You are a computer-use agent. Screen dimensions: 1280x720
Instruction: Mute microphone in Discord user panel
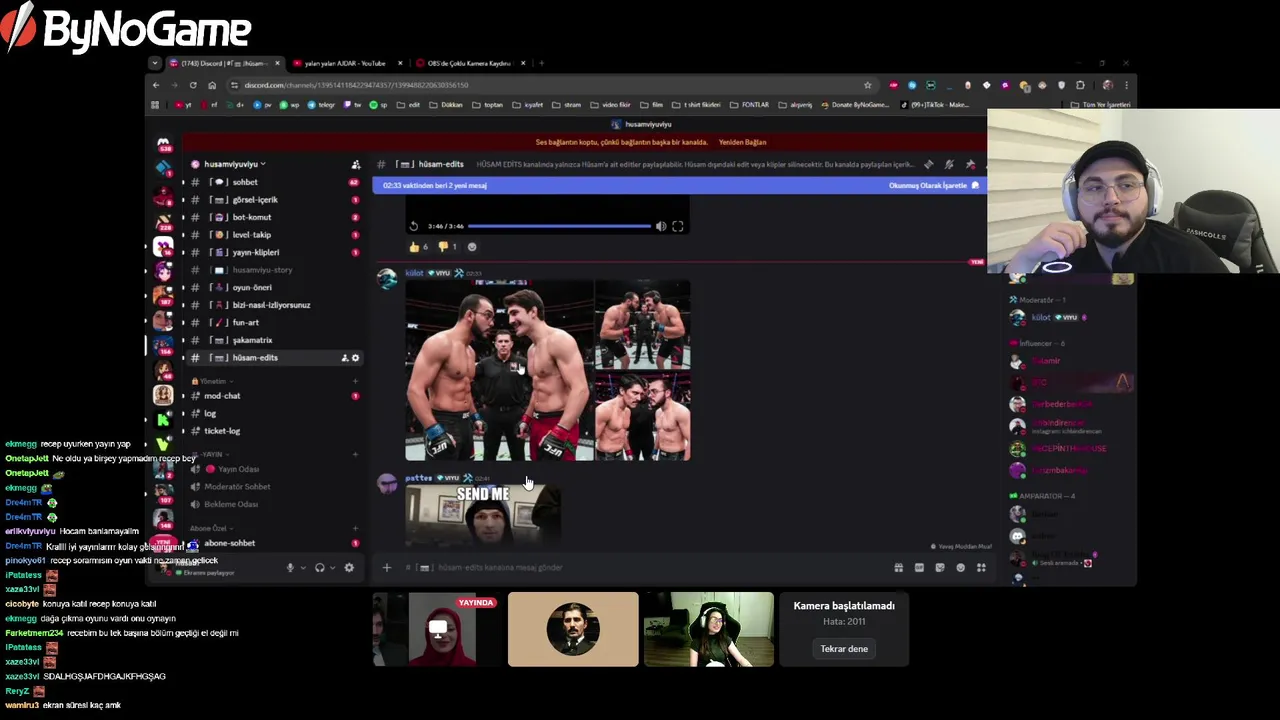tap(290, 568)
